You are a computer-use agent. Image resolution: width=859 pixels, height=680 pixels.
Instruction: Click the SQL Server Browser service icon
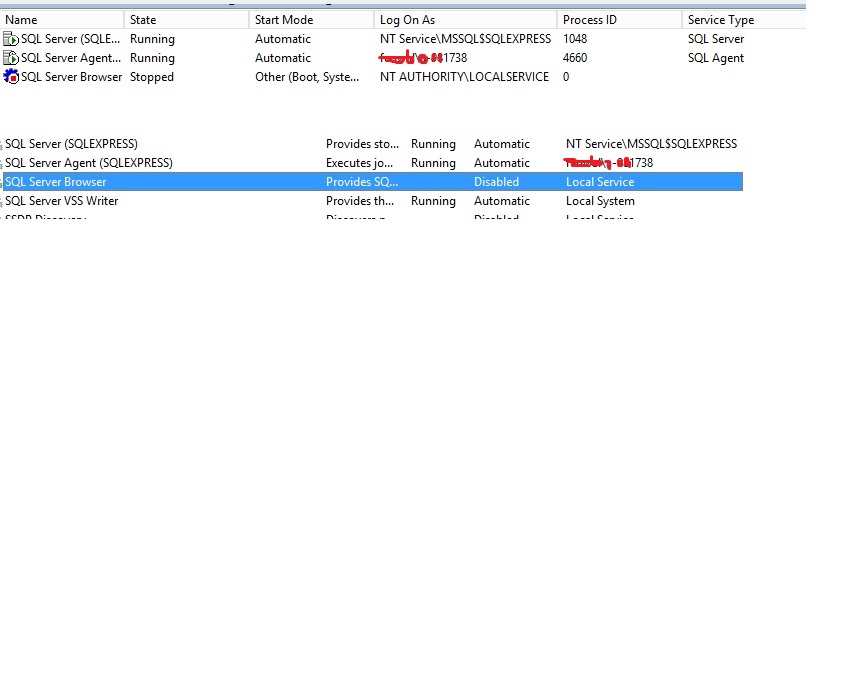click(10, 76)
